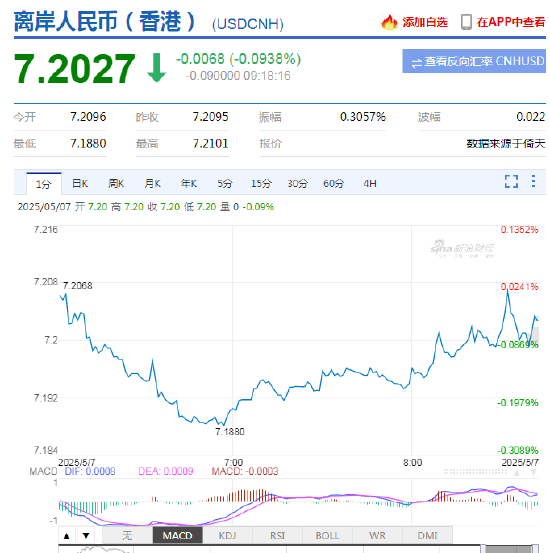550x553 pixels.
Task: Click the 今开 value 7.2096
Action: (x=88, y=117)
